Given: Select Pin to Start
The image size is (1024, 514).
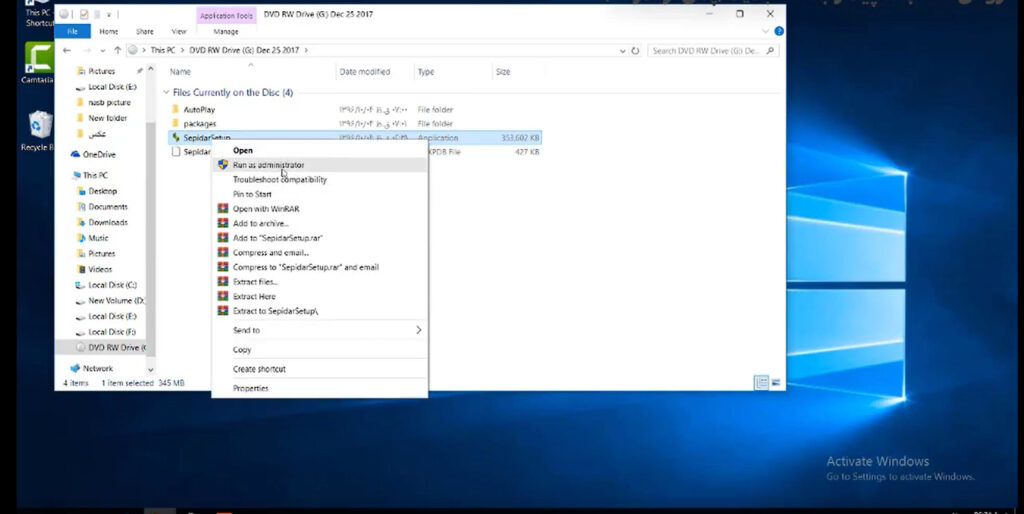Looking at the screenshot, I should 320,194.
